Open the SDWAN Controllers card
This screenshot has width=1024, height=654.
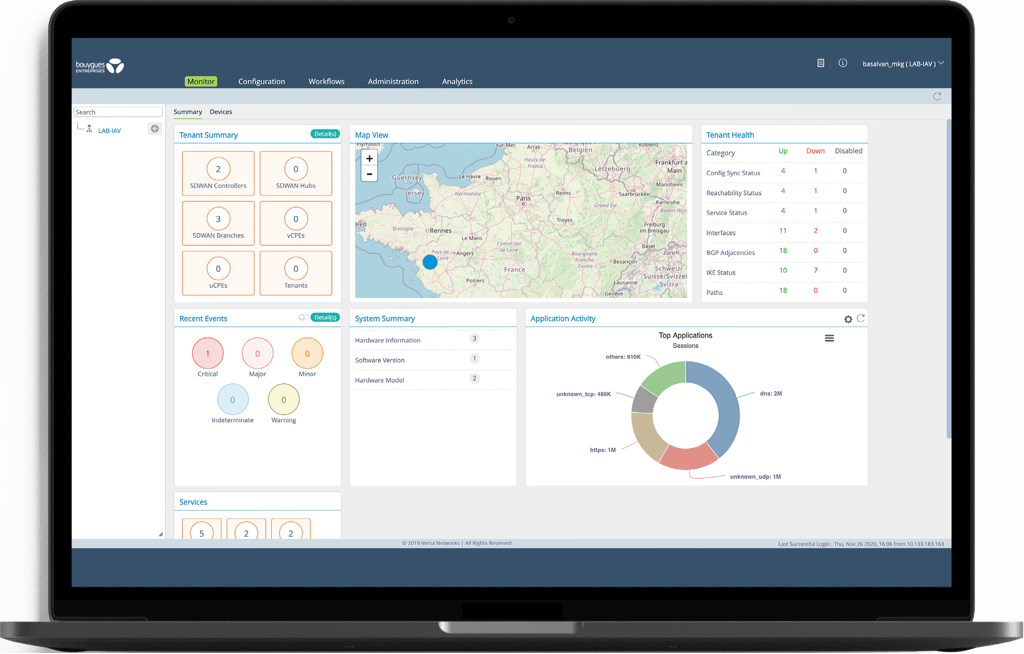coord(218,174)
